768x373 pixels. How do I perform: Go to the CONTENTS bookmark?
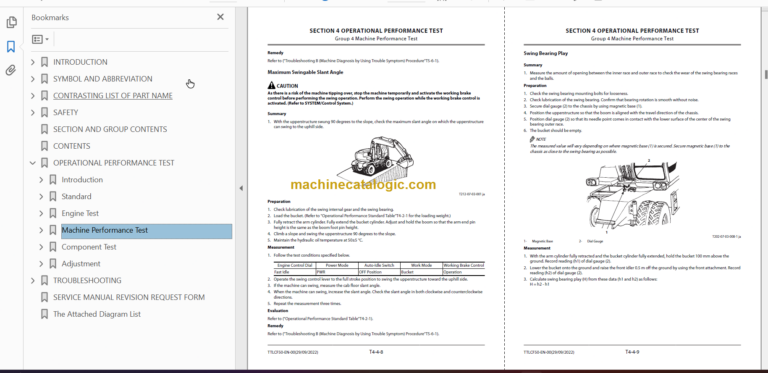72,146
